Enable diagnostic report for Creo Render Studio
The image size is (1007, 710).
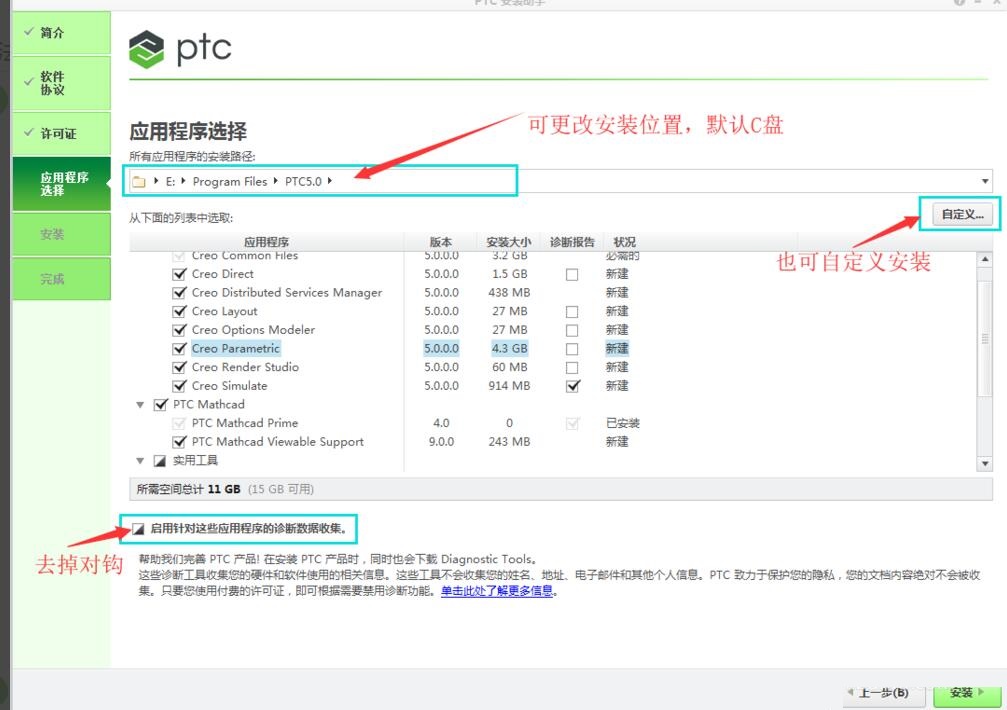click(572, 368)
